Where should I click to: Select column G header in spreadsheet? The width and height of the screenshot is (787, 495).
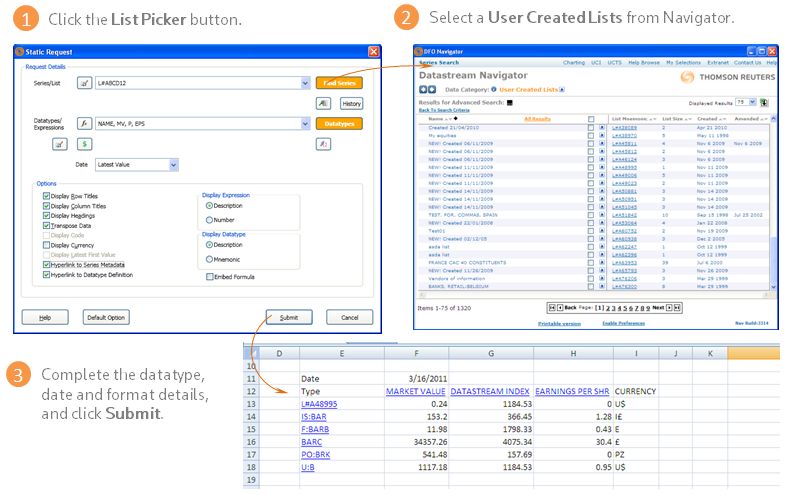tap(491, 353)
